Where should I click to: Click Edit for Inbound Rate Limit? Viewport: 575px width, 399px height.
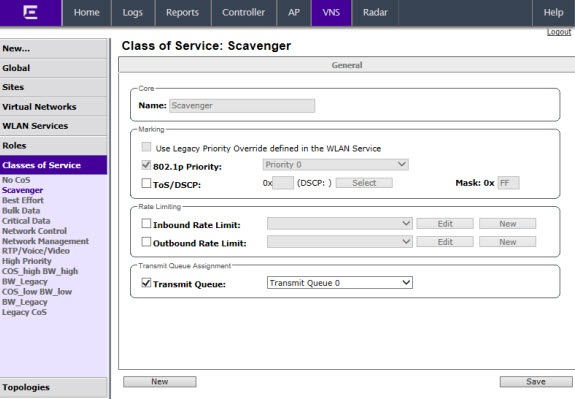click(445, 224)
